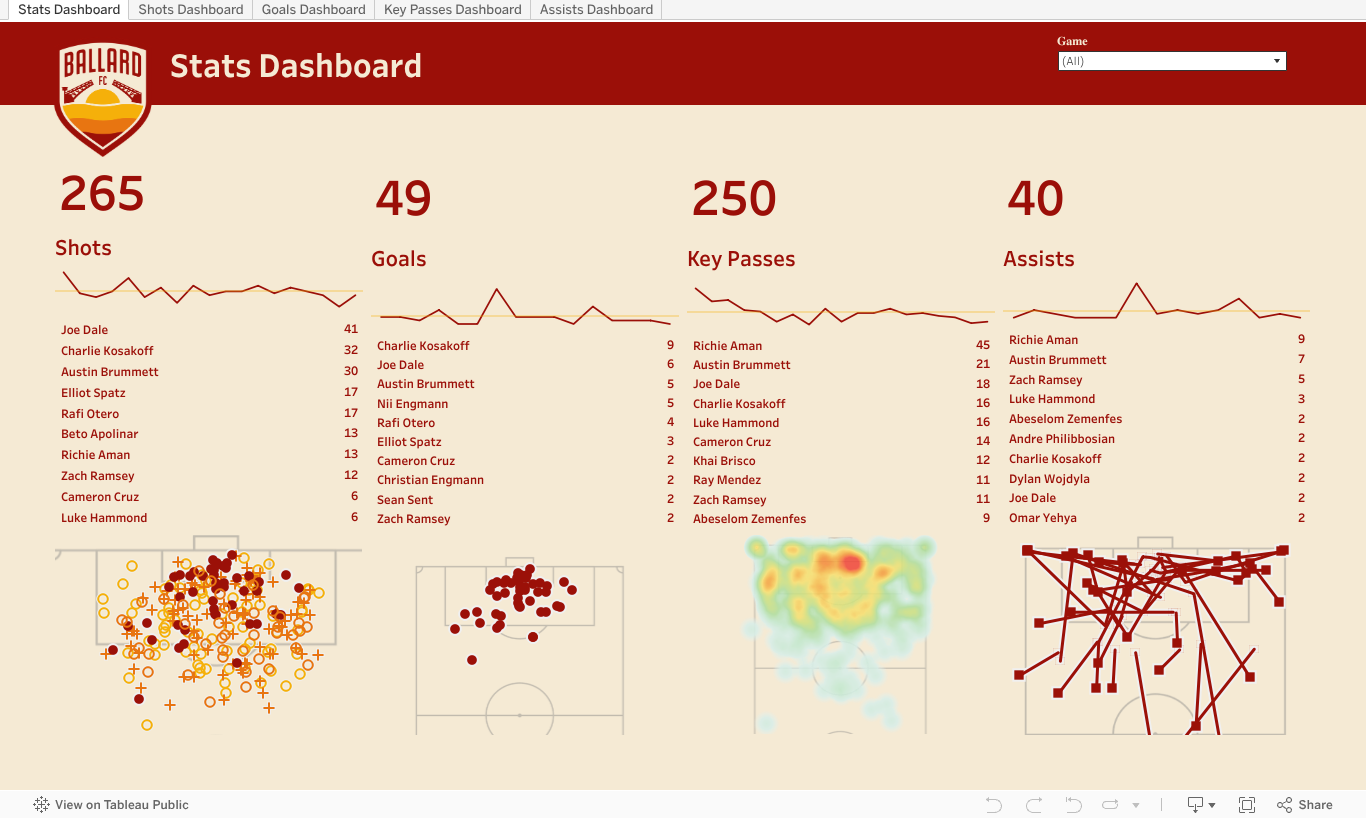Click the undo arrow in the bottom toolbar
Screen dimensions: 1366x818
tap(993, 805)
